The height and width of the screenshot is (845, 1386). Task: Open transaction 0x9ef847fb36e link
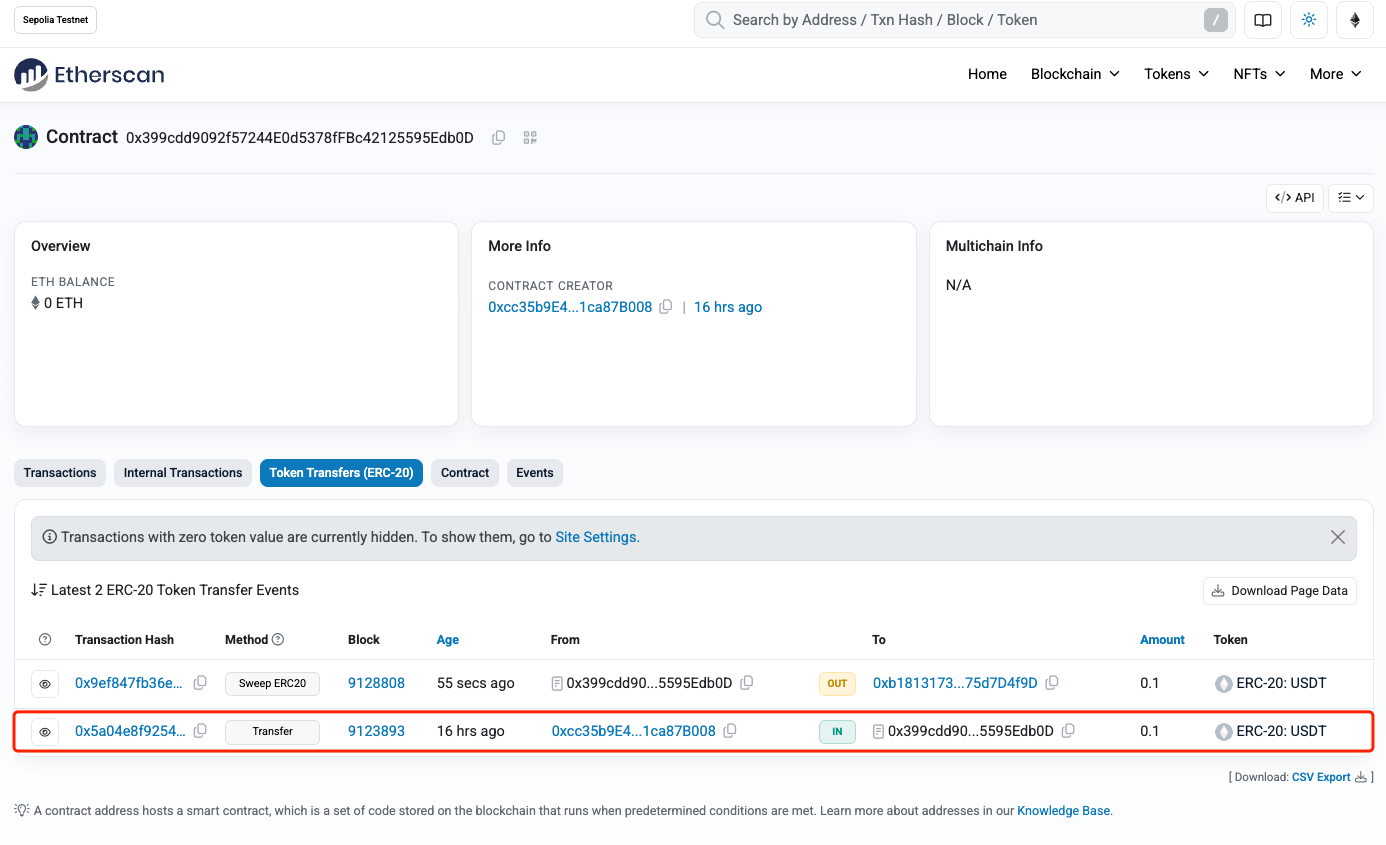pos(129,683)
